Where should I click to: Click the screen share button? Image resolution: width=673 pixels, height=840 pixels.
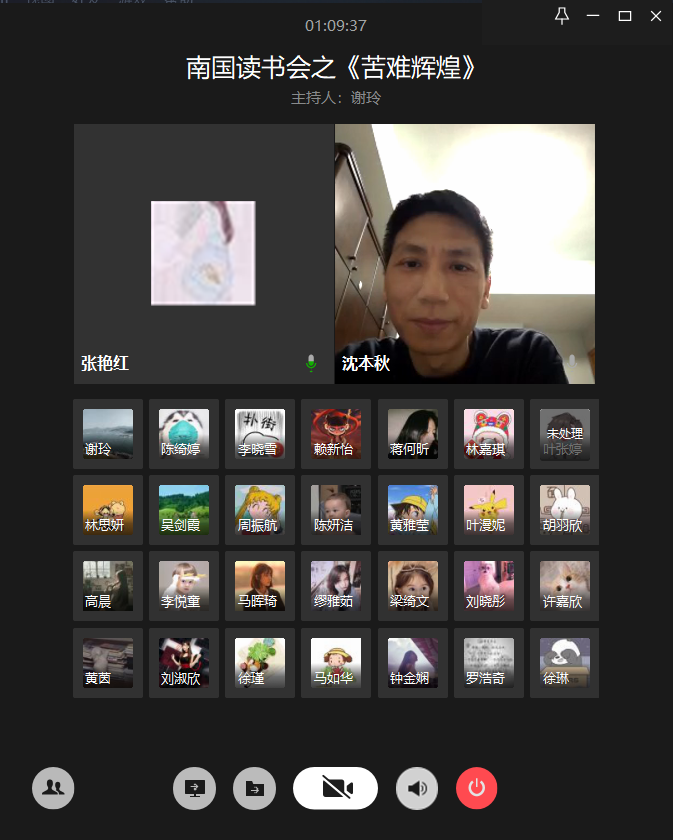(x=194, y=788)
